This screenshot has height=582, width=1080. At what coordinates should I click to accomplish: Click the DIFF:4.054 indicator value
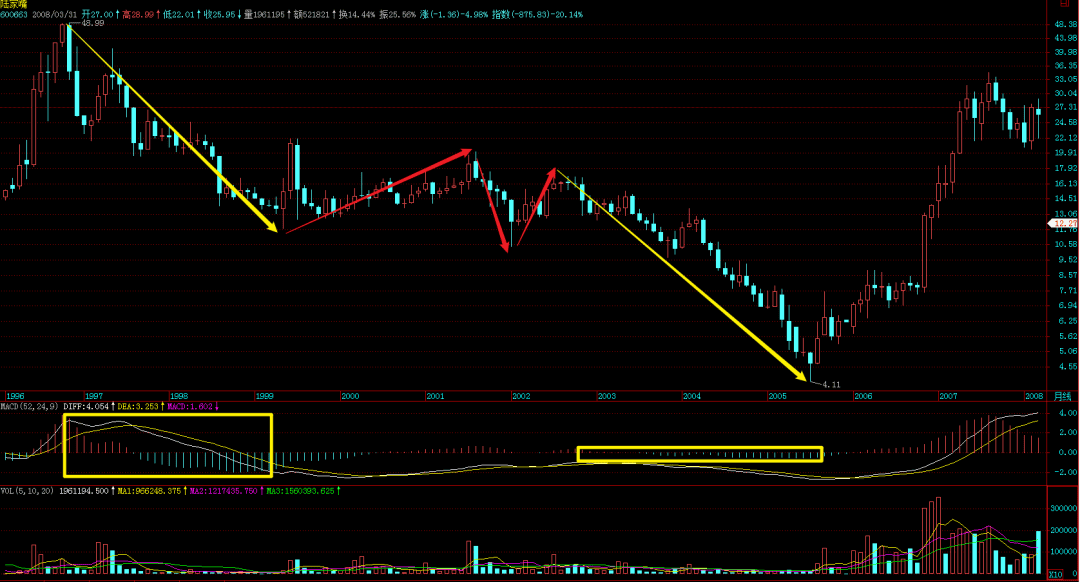pyautogui.click(x=86, y=406)
